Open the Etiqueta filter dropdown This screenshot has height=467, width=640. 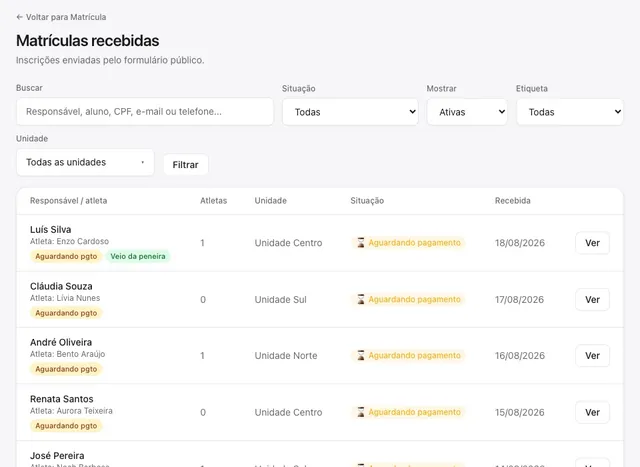pos(570,112)
